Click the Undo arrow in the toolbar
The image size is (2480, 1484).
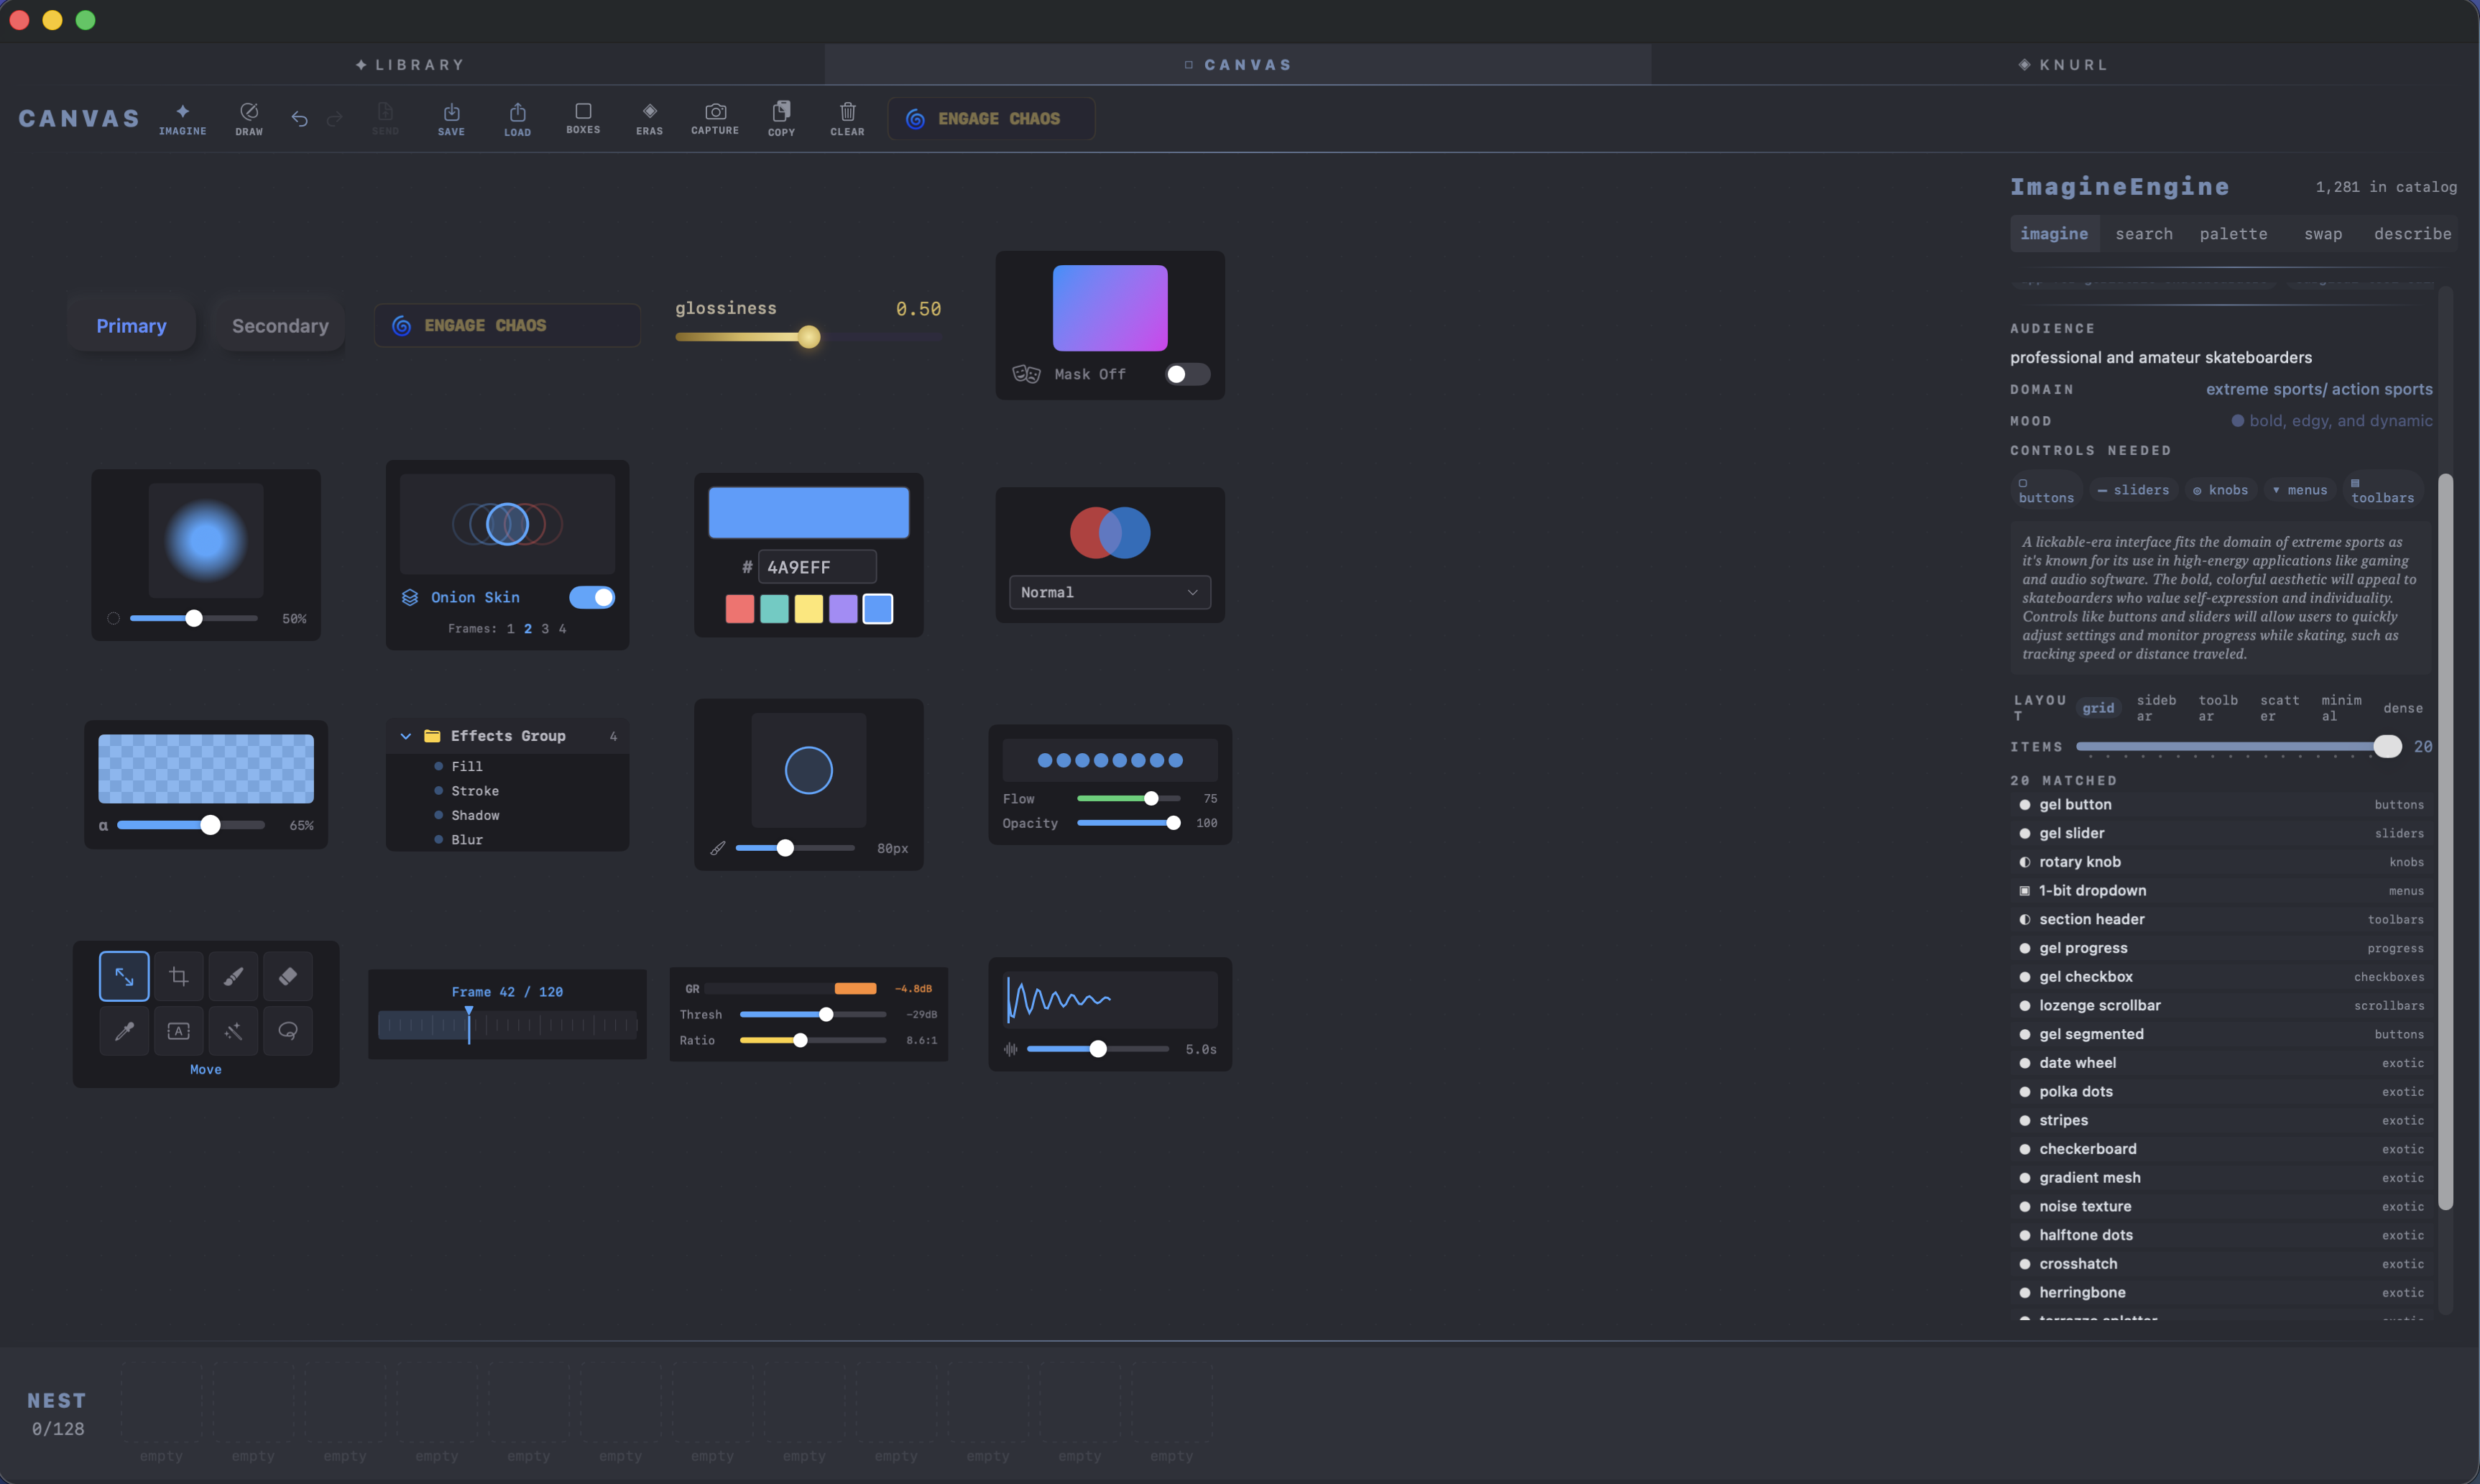coord(299,119)
